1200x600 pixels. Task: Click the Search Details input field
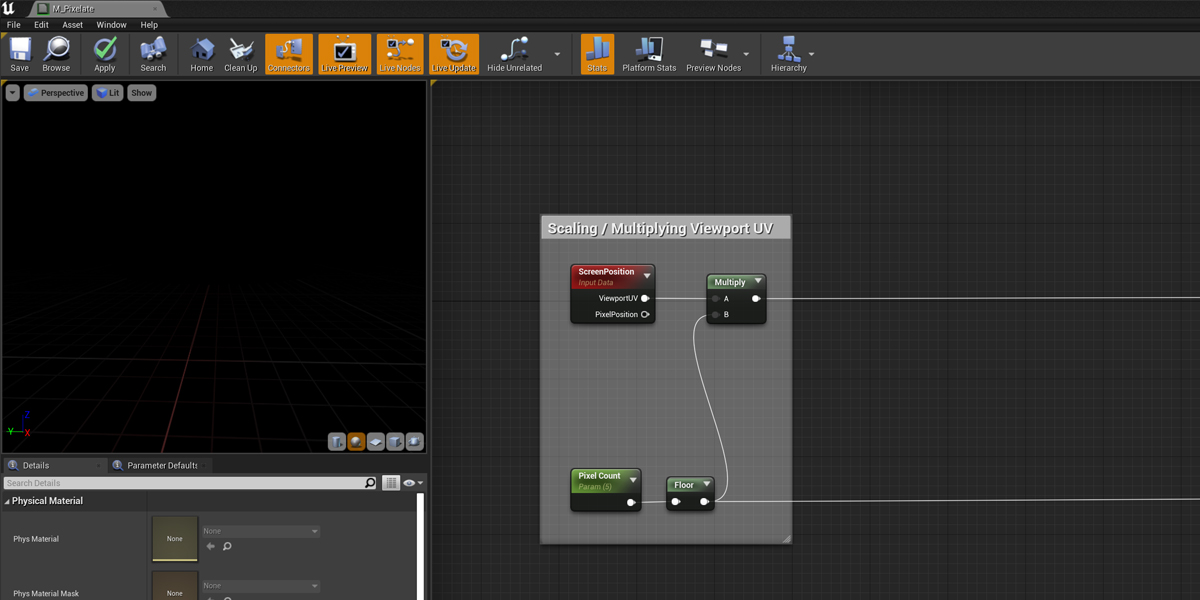click(x=185, y=483)
